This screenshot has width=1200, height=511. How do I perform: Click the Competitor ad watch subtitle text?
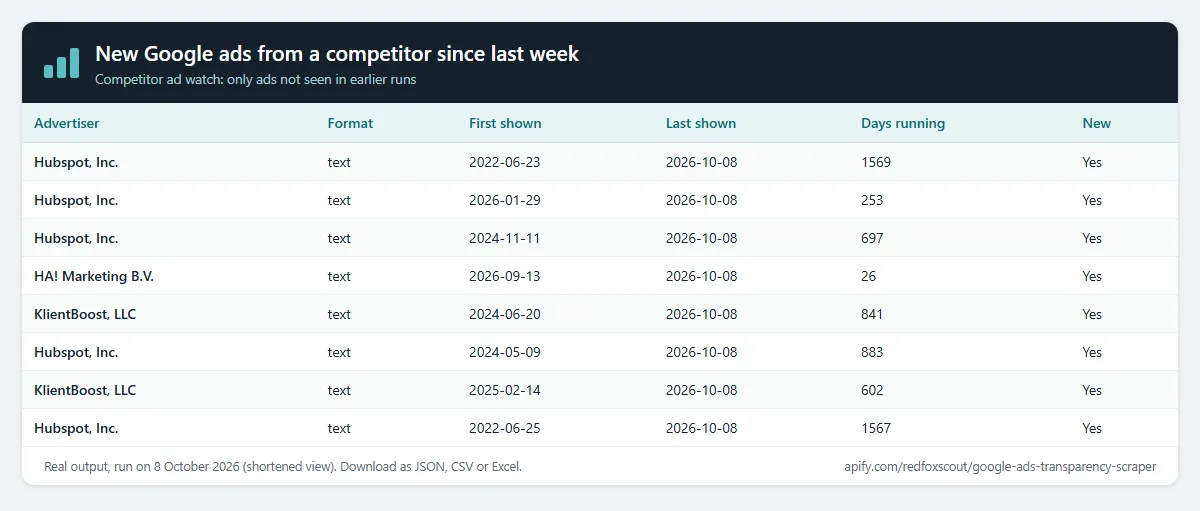pos(255,79)
